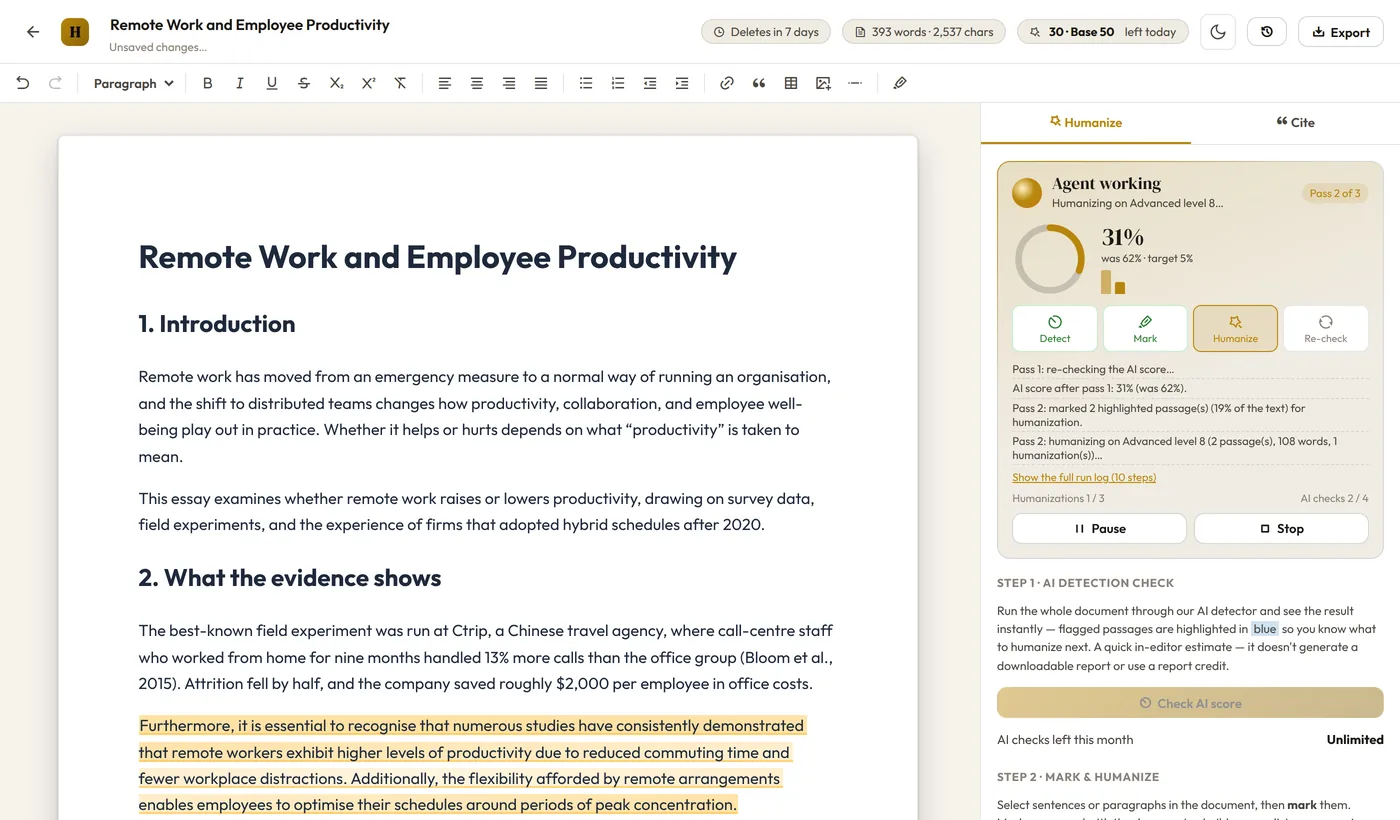The height and width of the screenshot is (820, 1400).
Task: Click the 30 · Base 50 credits pill
Action: coord(1103,32)
